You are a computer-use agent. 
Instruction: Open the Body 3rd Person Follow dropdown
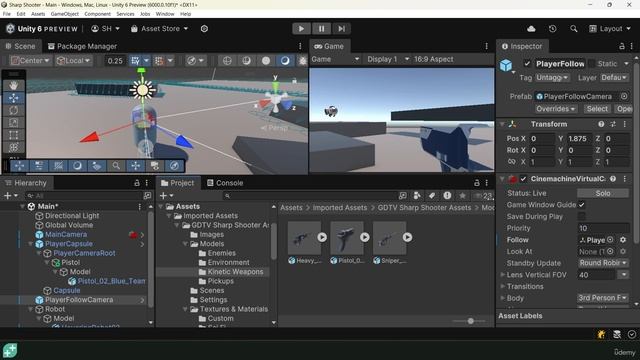[x=603, y=298]
